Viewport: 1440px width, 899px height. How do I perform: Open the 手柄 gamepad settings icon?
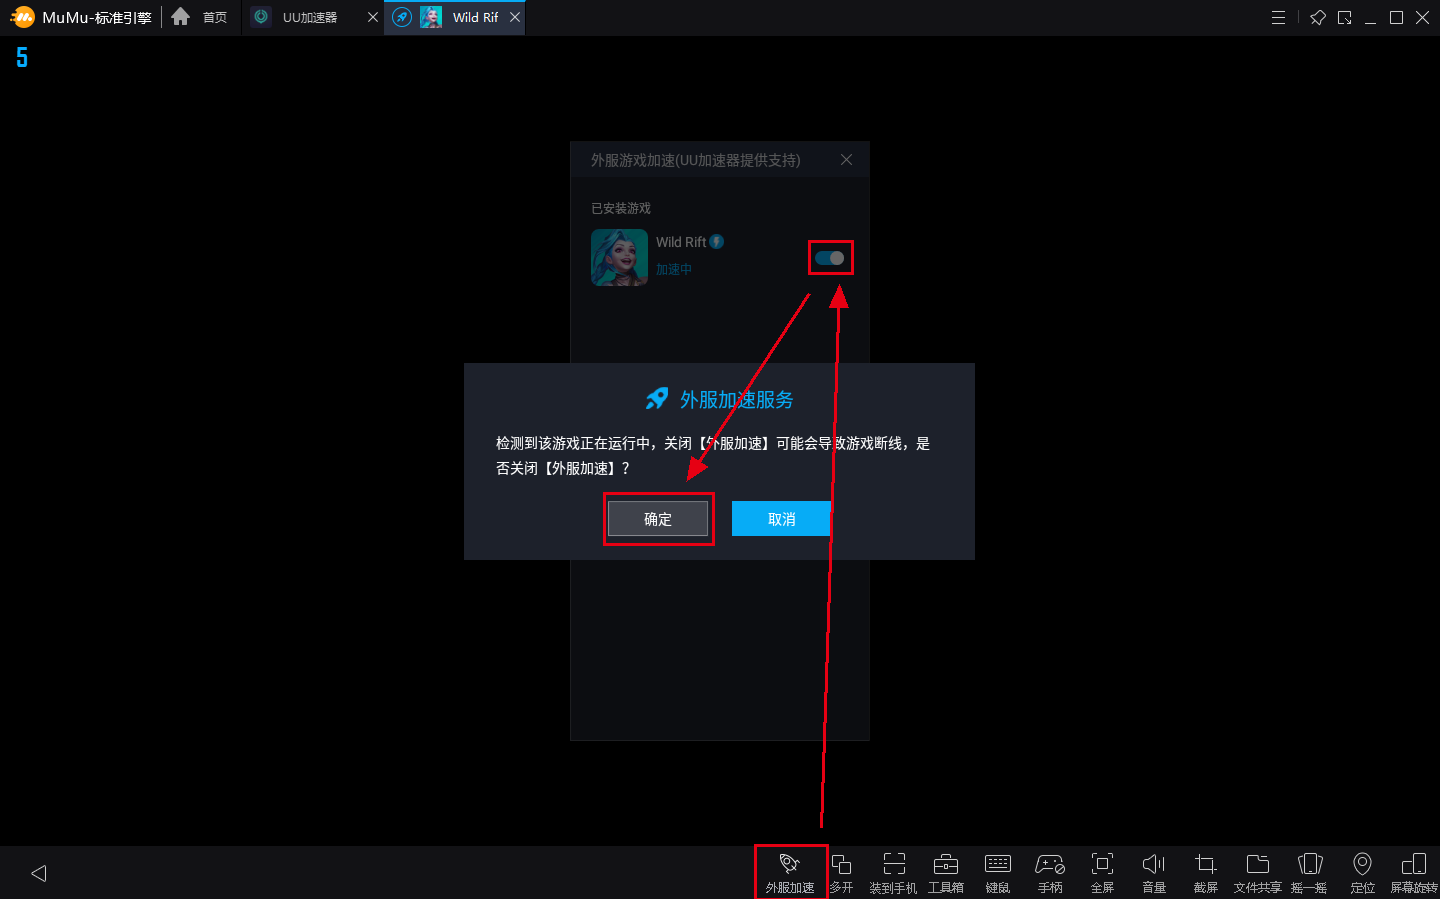(1049, 870)
